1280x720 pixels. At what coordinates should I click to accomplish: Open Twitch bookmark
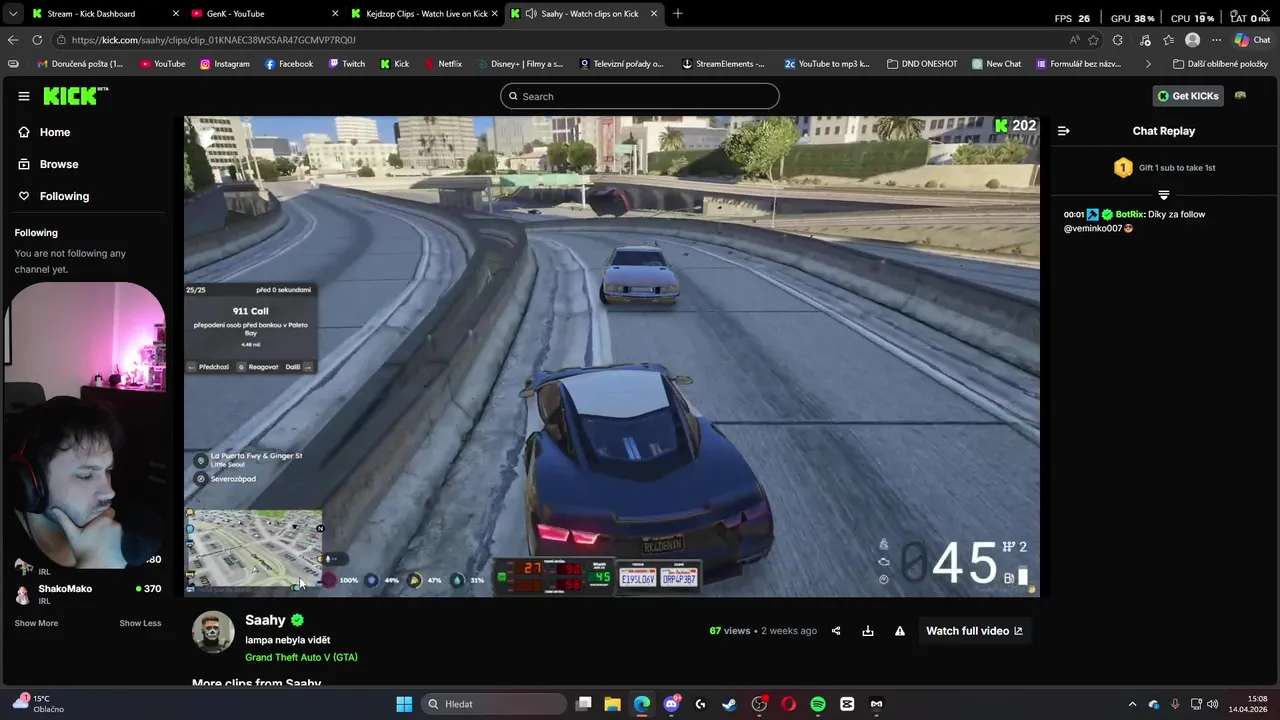pyautogui.click(x=347, y=64)
